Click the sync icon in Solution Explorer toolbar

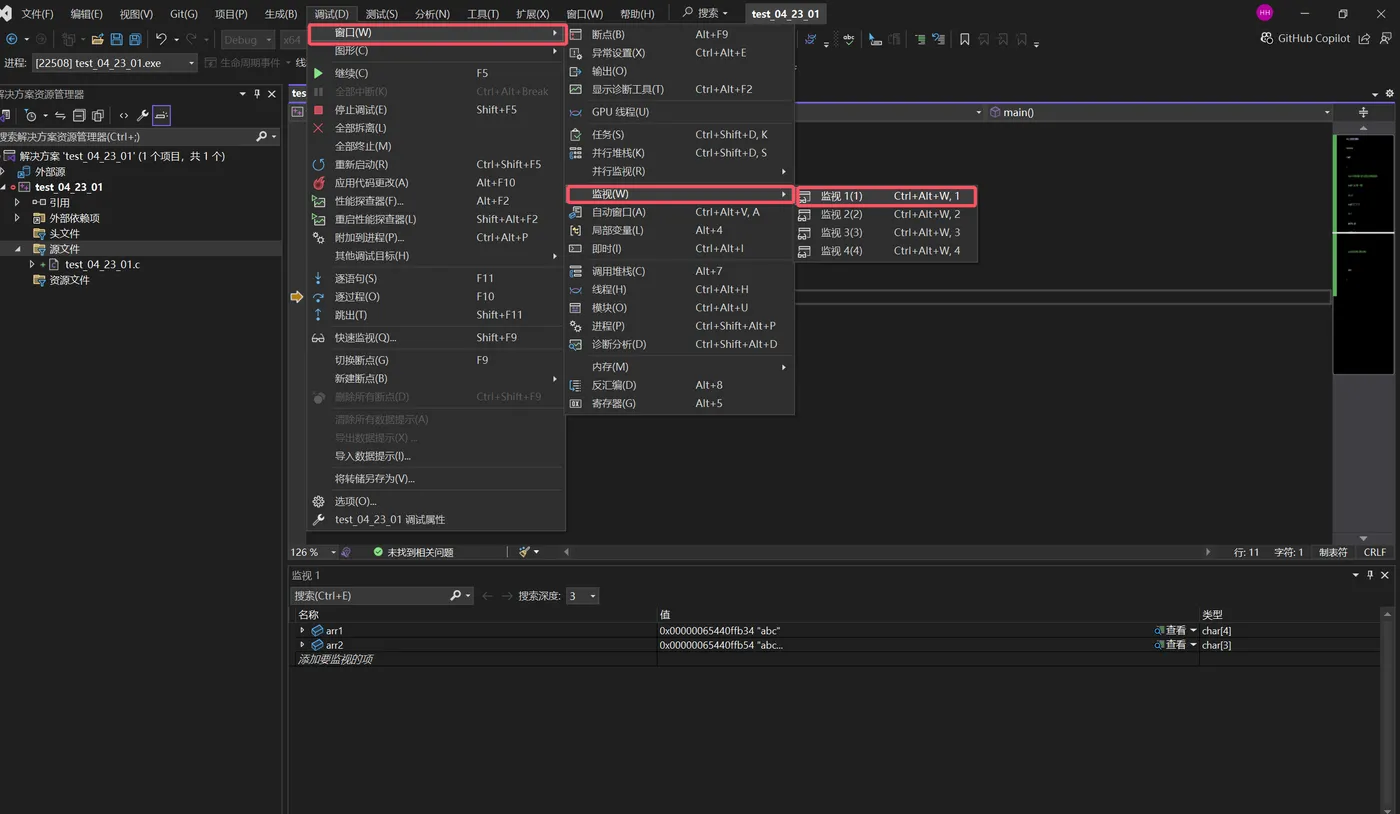coord(60,115)
